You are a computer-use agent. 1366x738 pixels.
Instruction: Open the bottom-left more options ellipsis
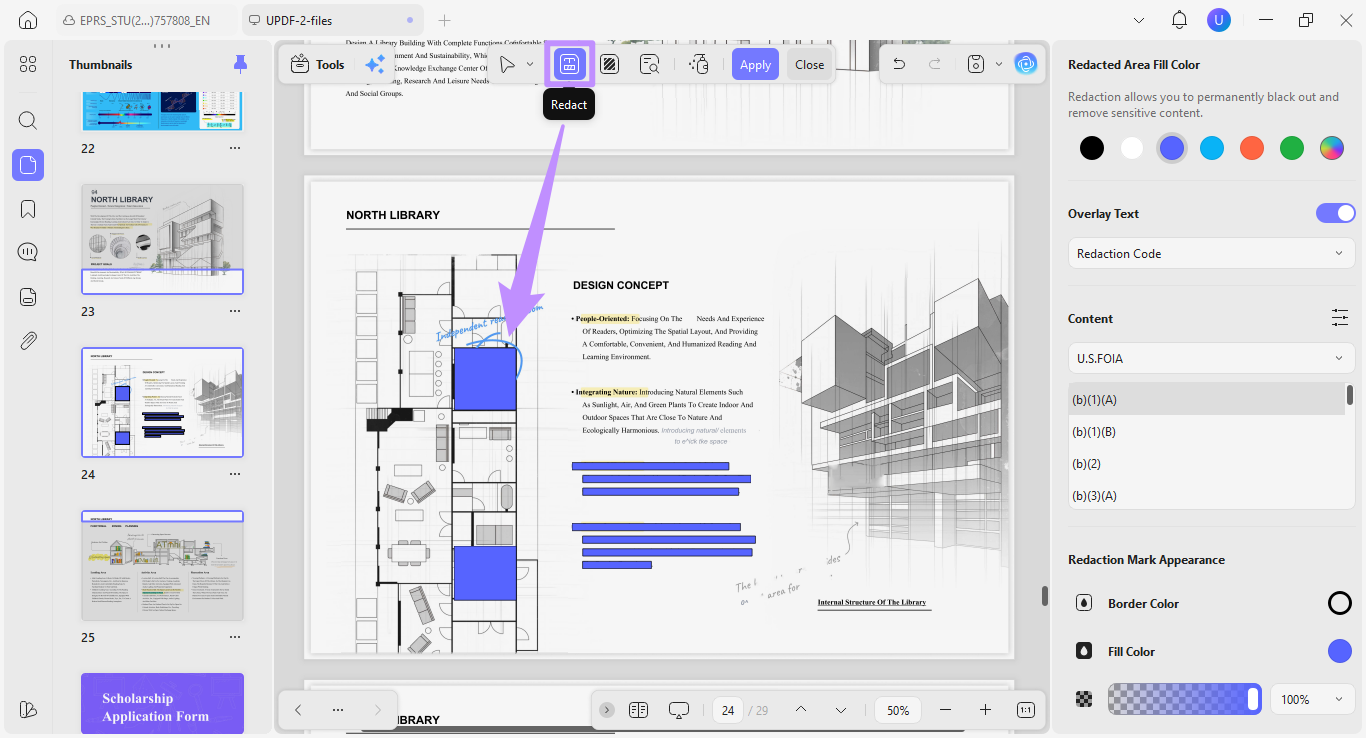338,710
